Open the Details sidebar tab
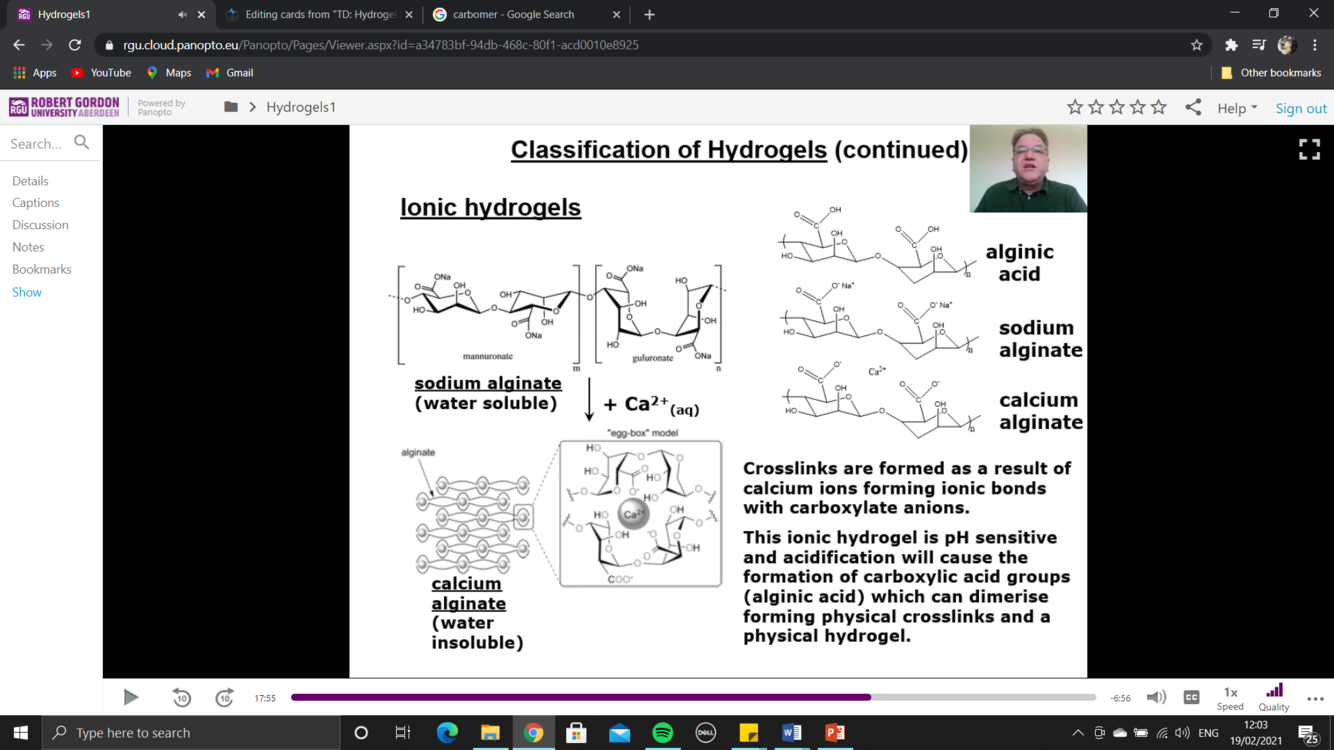Image resolution: width=1334 pixels, height=750 pixels. pos(30,181)
